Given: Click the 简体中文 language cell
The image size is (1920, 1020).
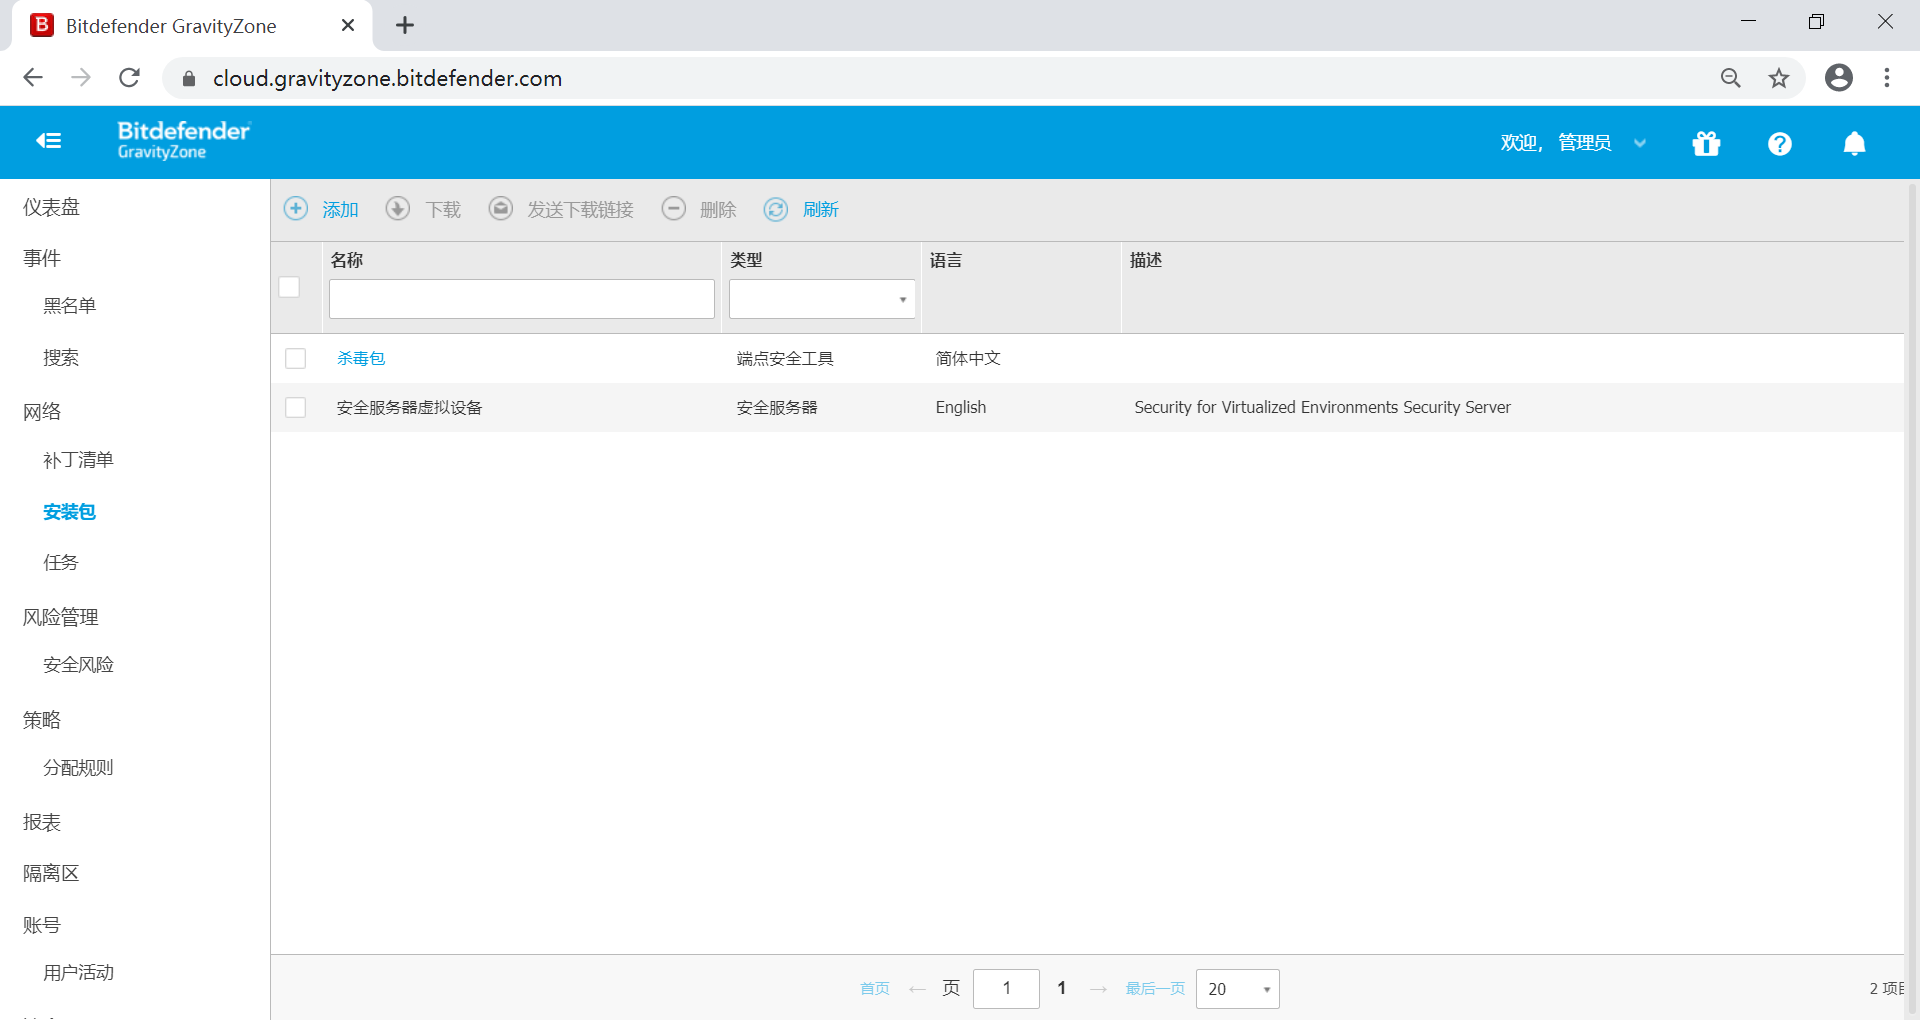Looking at the screenshot, I should 968,358.
